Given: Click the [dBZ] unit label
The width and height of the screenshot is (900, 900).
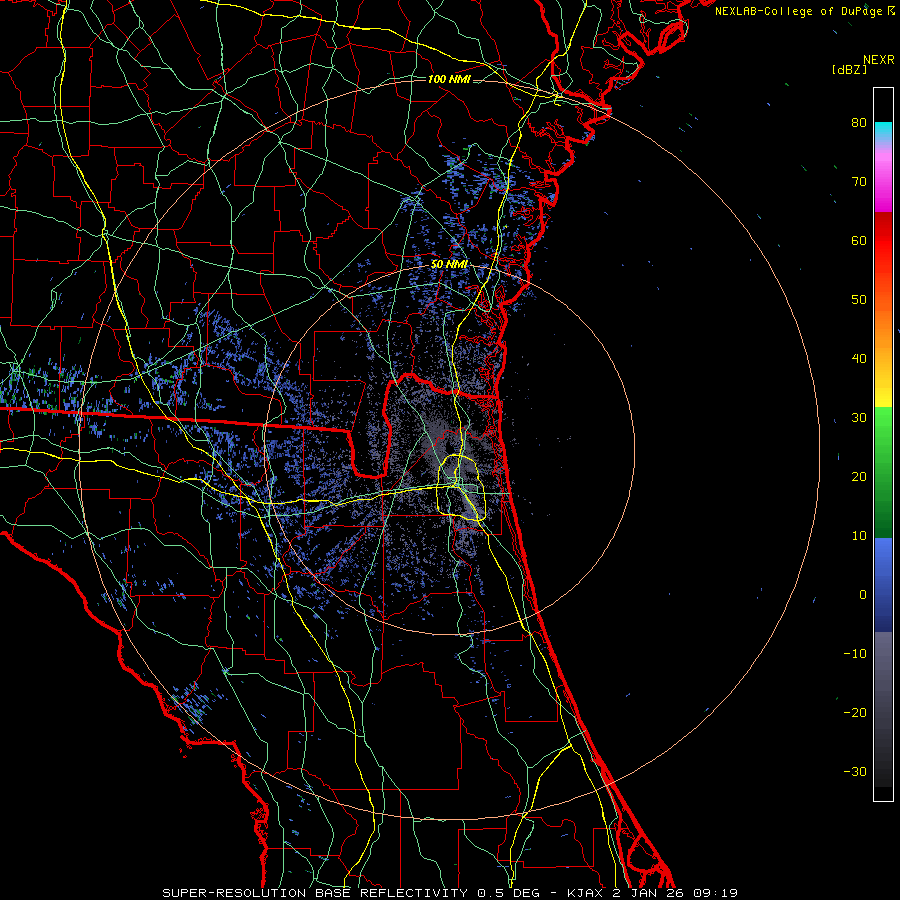Looking at the screenshot, I should 849,70.
